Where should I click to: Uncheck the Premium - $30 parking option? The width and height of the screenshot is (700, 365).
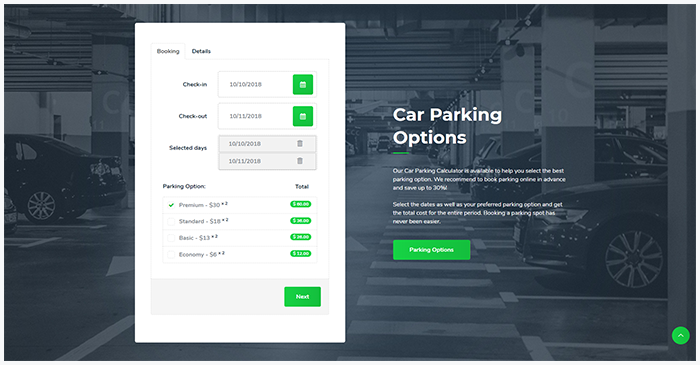tap(171, 205)
